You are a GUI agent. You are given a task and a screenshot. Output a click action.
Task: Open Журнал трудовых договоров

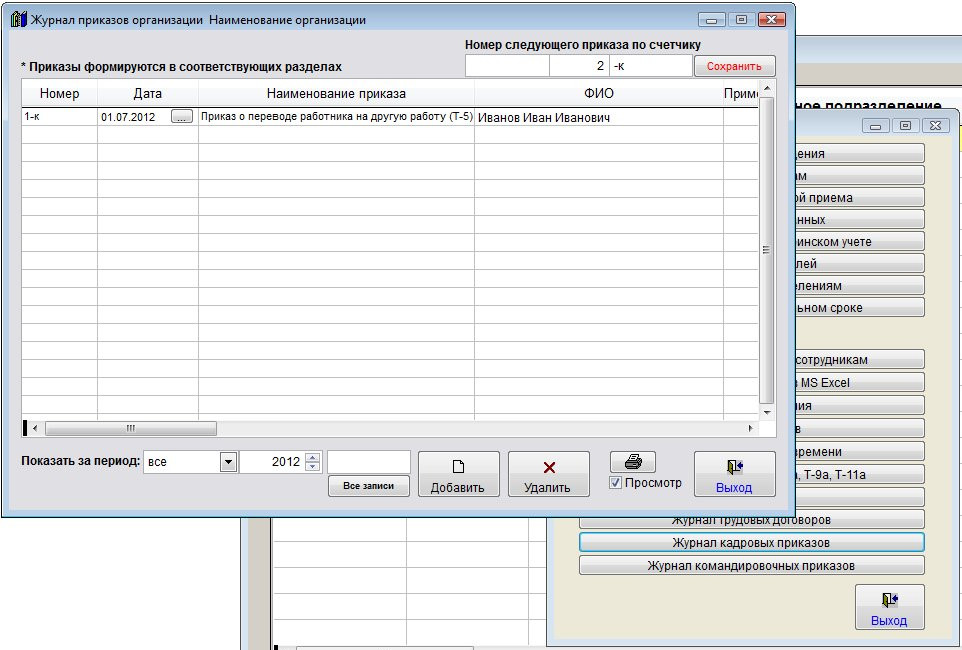(x=751, y=520)
